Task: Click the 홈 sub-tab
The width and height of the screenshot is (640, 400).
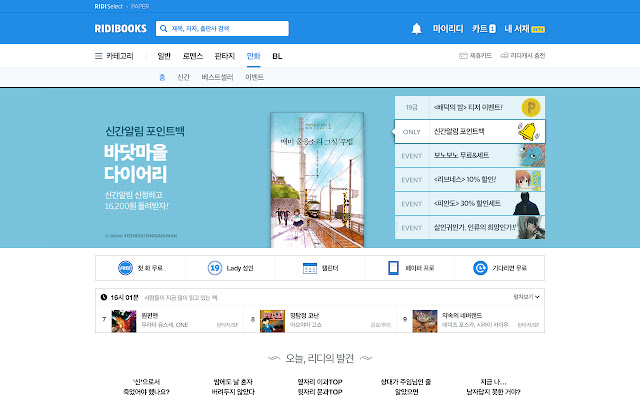Action: coord(162,77)
